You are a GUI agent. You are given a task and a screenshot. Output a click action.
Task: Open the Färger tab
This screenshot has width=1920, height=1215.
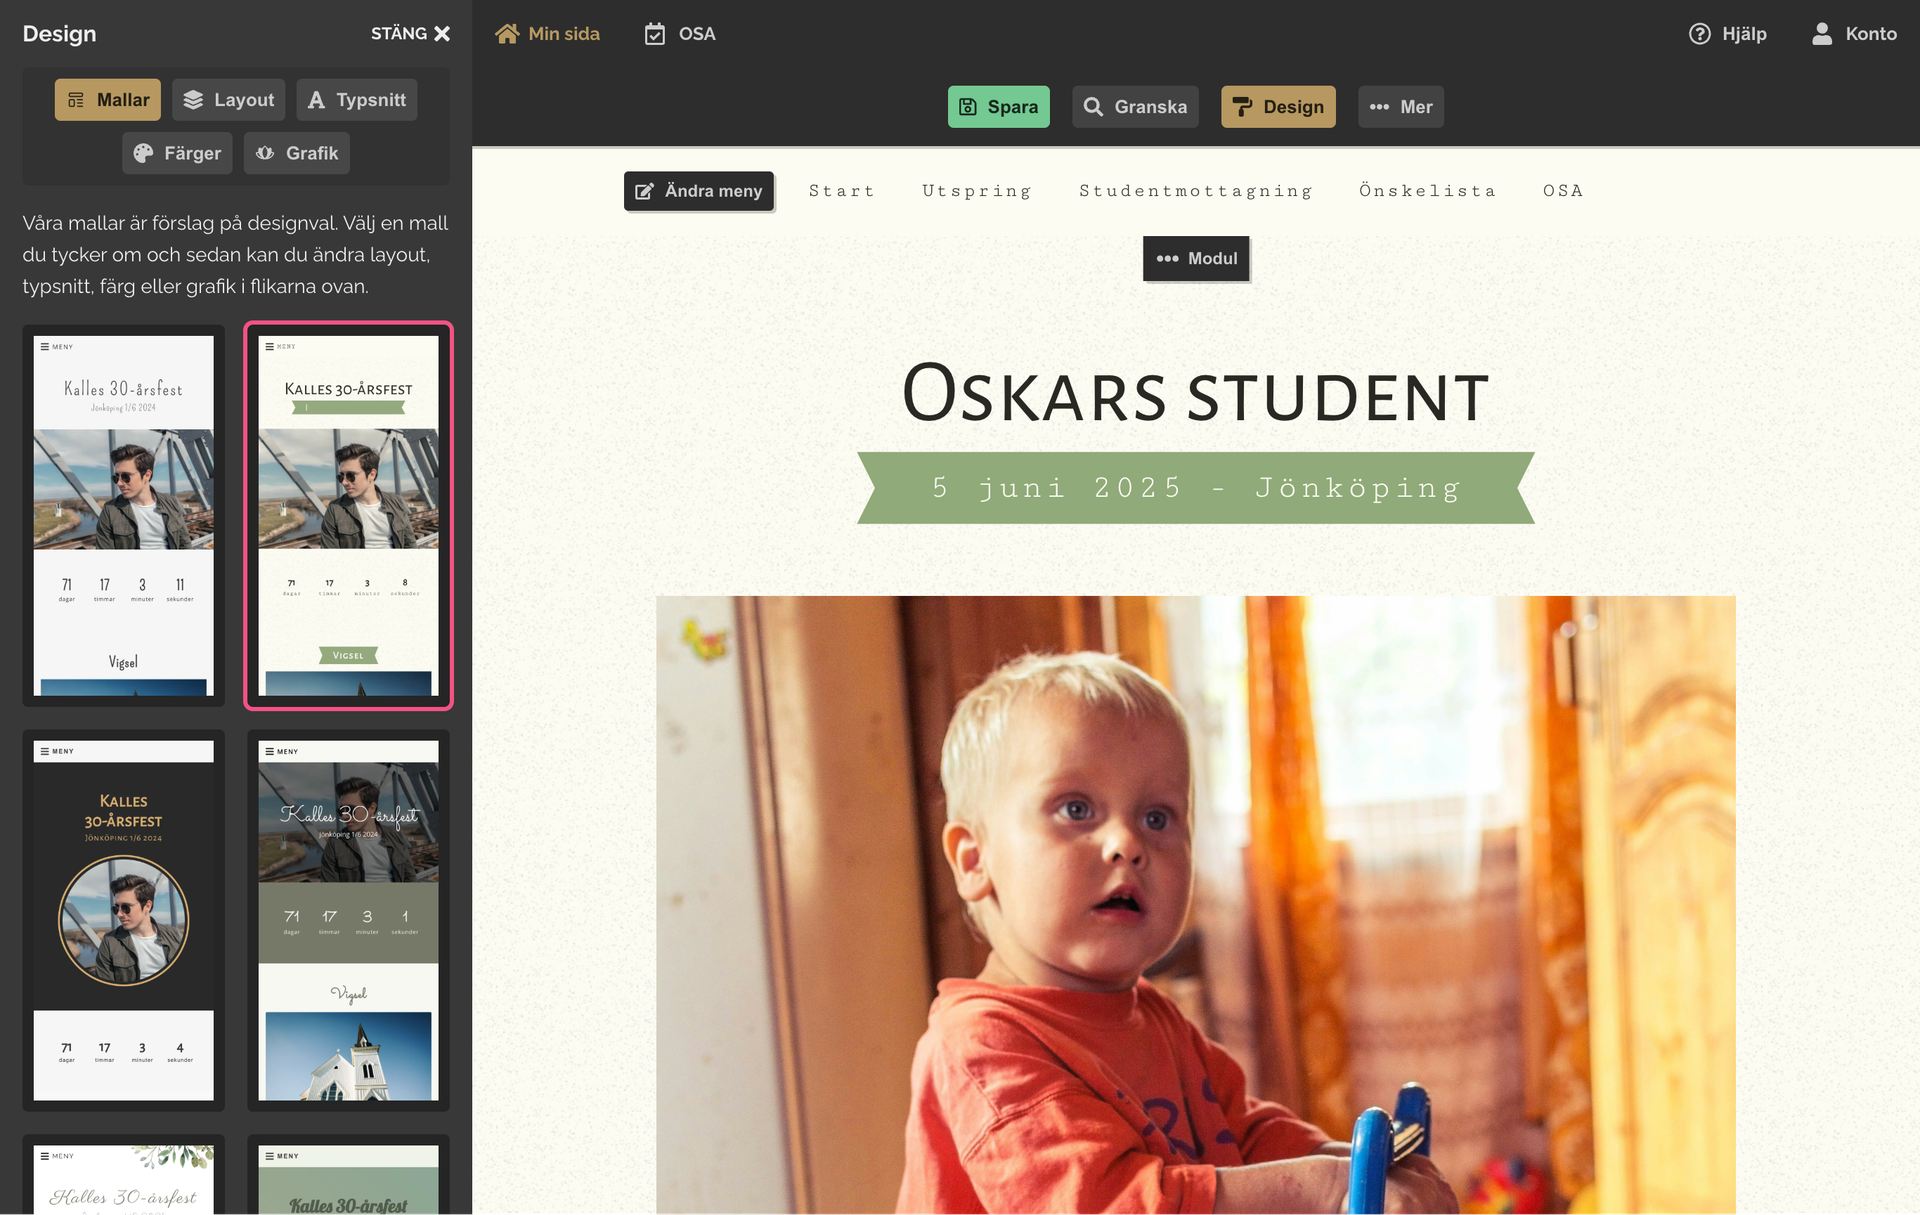click(x=177, y=153)
